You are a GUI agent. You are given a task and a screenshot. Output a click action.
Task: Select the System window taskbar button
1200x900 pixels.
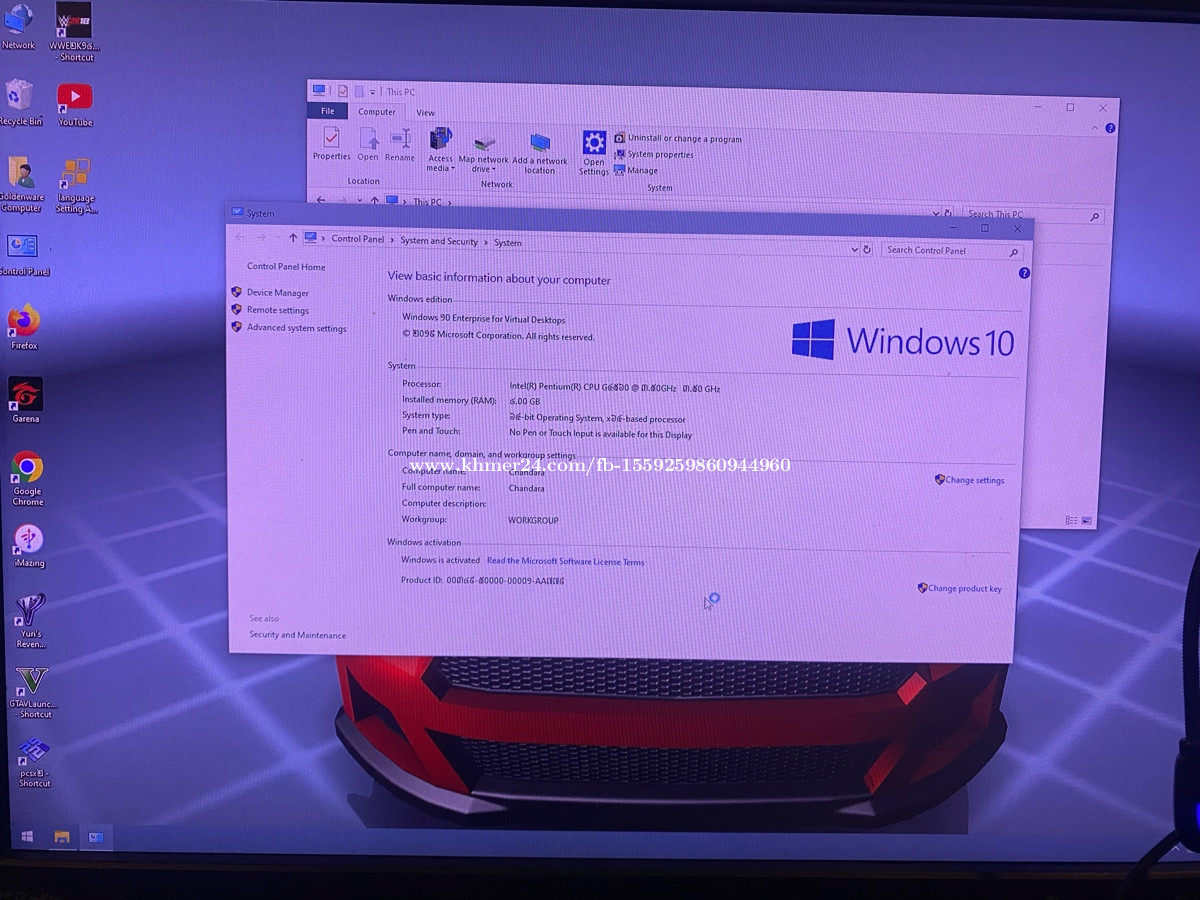[96, 836]
